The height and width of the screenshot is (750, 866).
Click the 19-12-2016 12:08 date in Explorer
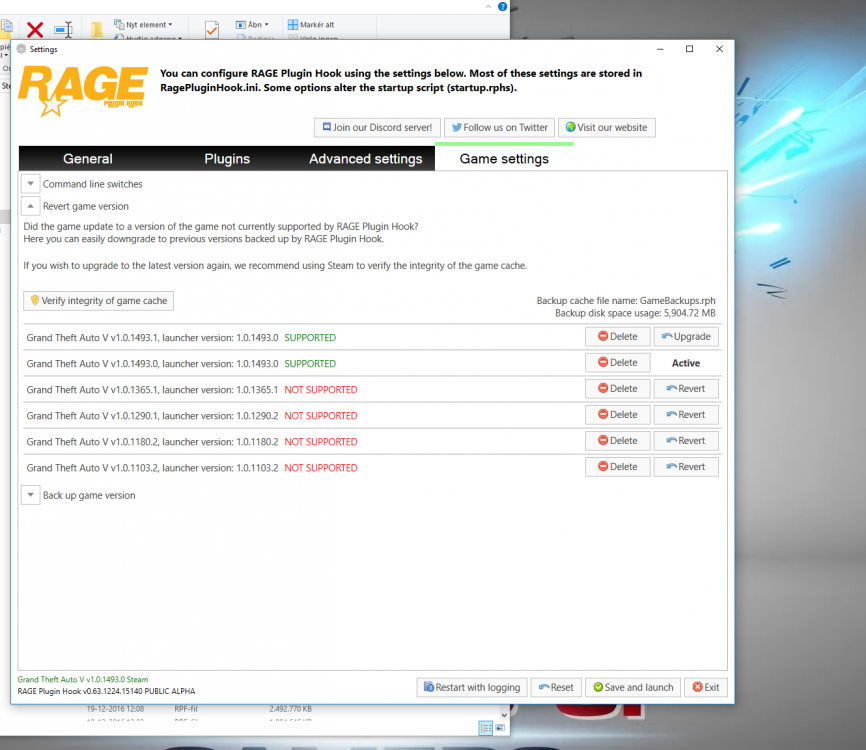tap(115, 709)
